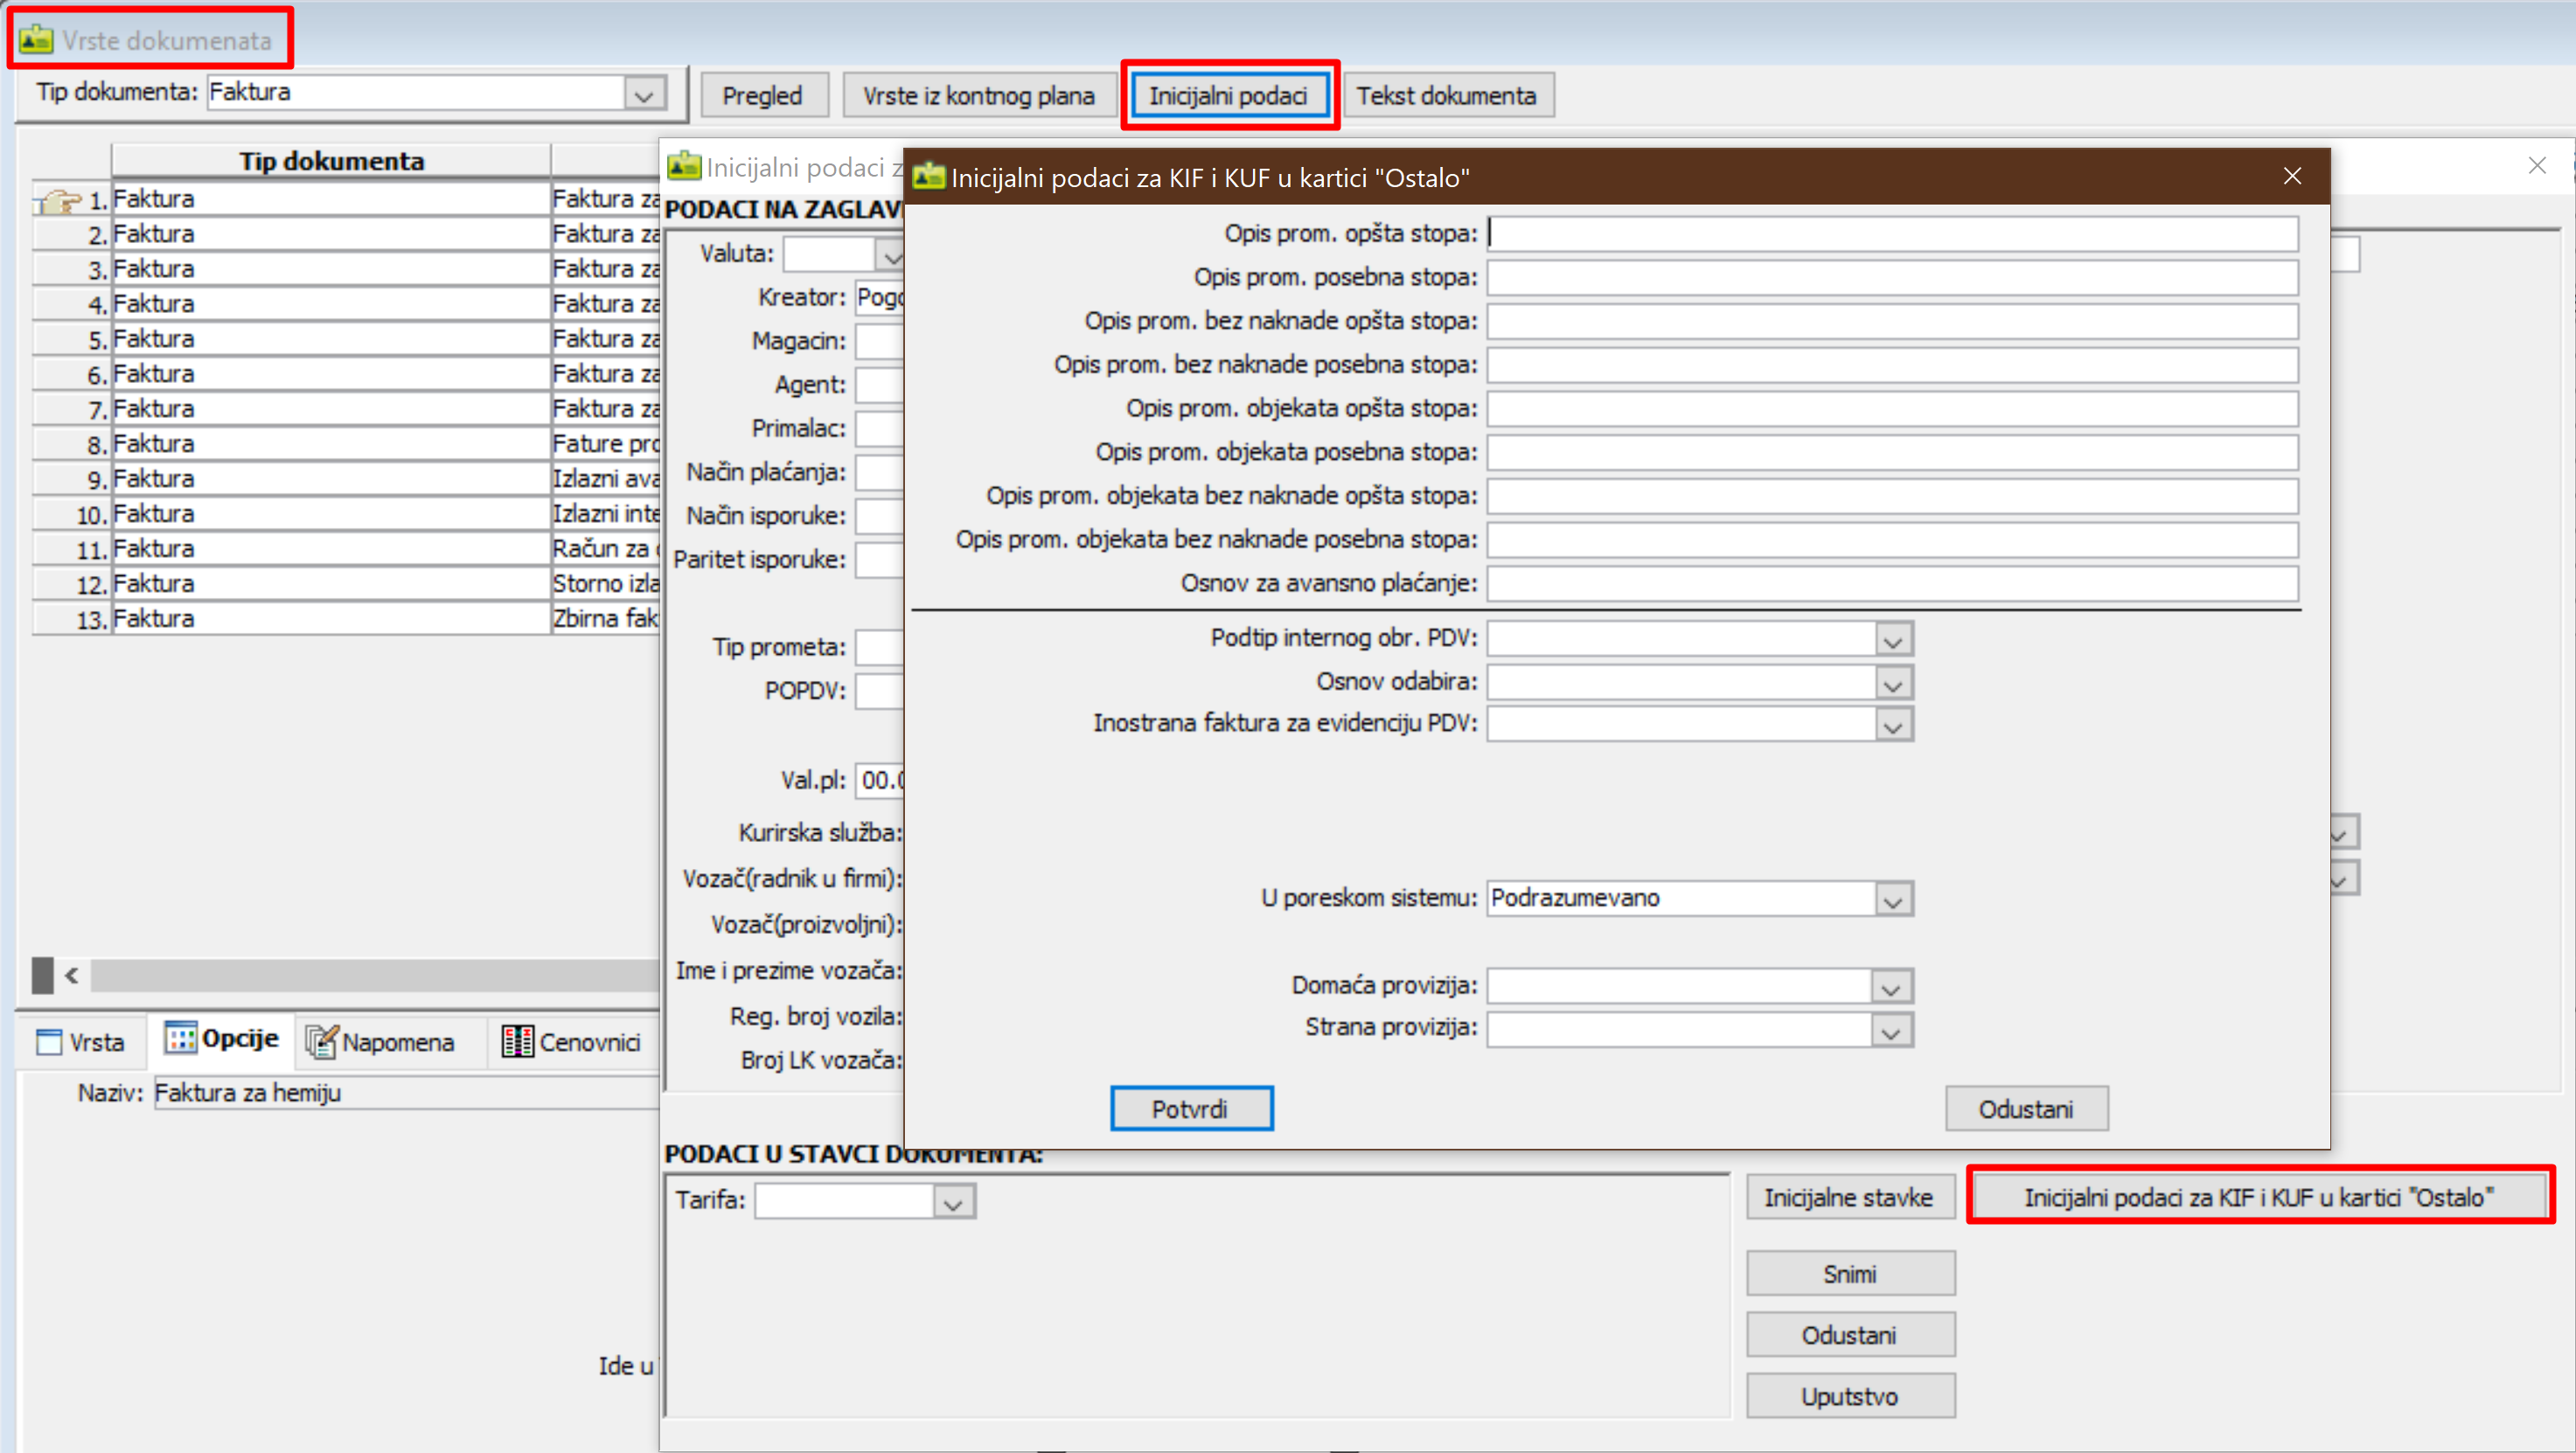Expand Podtip internog obr. PDV dropdown
The image size is (2576, 1453).
coord(1892,639)
